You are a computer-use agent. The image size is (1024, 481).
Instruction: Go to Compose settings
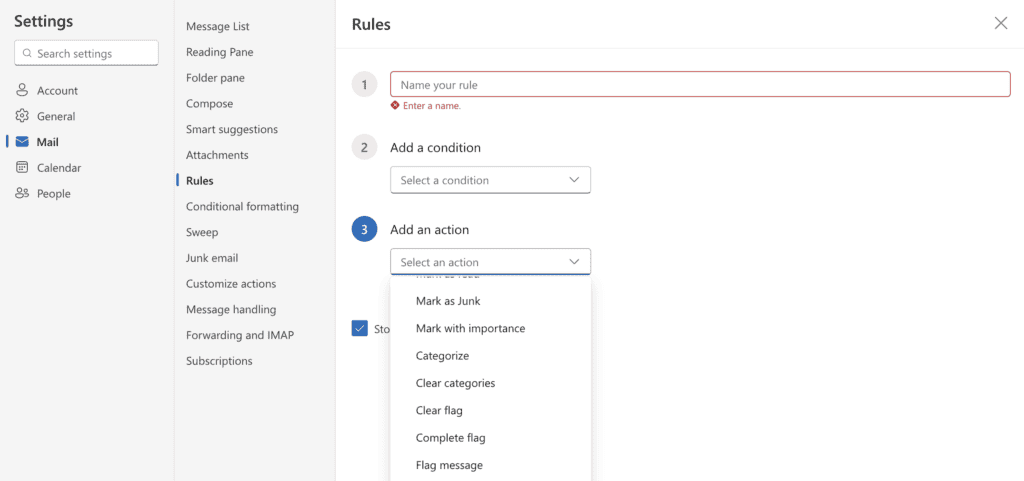tap(210, 103)
